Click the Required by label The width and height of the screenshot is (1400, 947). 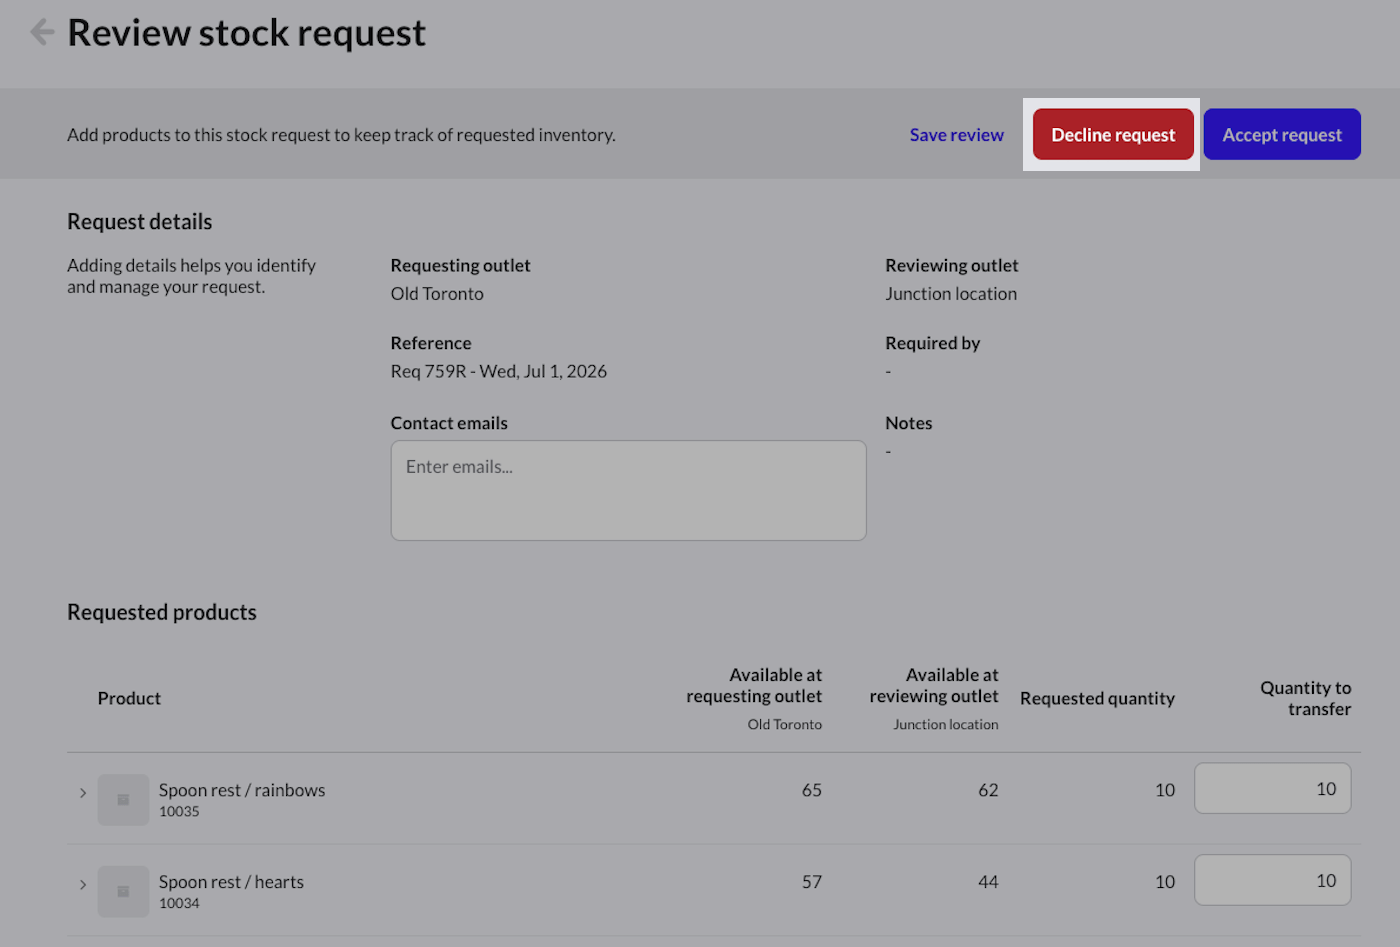[x=932, y=344]
